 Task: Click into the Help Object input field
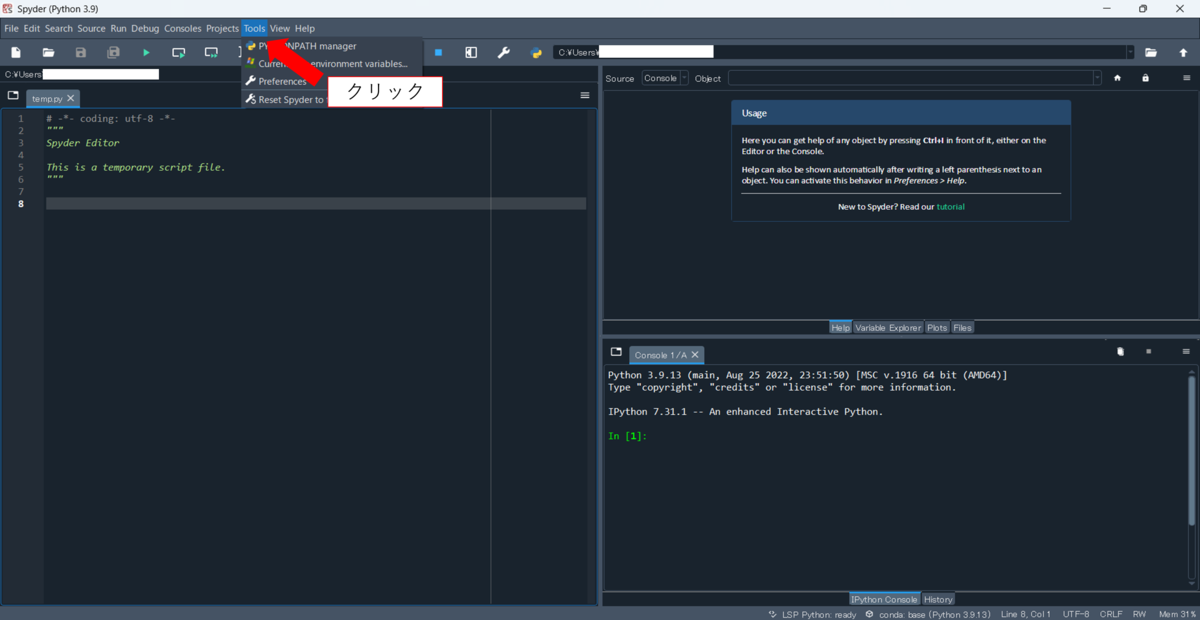[x=910, y=78]
